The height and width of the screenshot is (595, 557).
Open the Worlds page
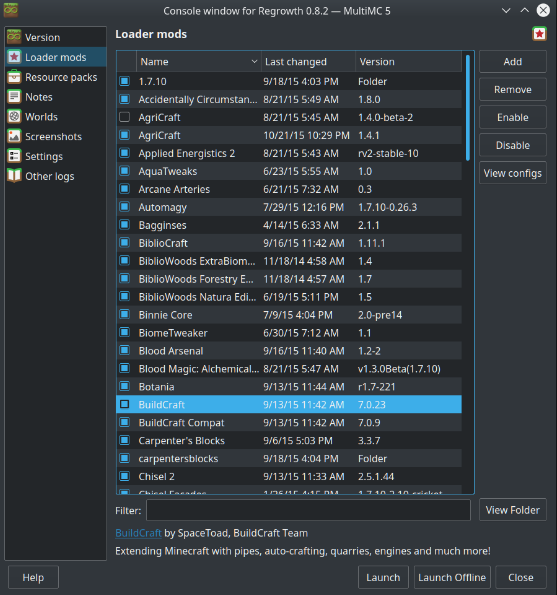tap(55, 116)
